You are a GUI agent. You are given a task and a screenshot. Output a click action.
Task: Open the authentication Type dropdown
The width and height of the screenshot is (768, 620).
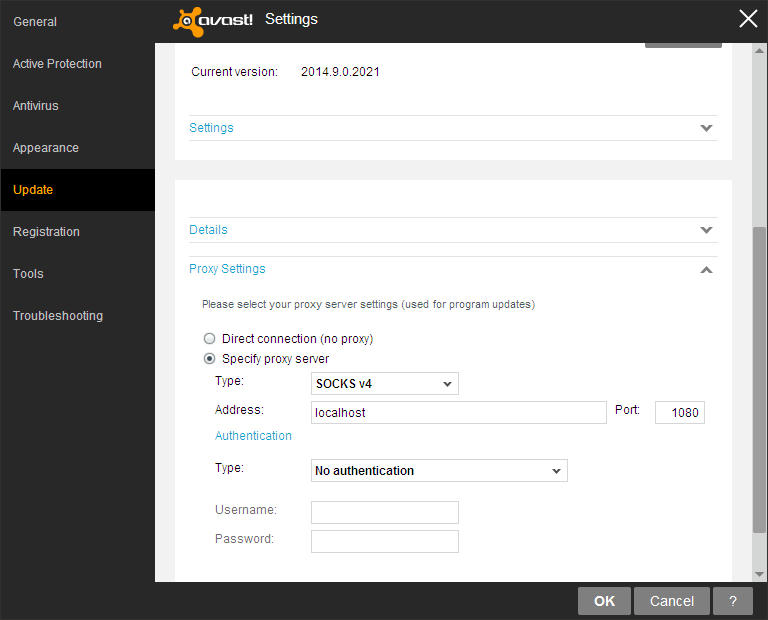[x=439, y=471]
